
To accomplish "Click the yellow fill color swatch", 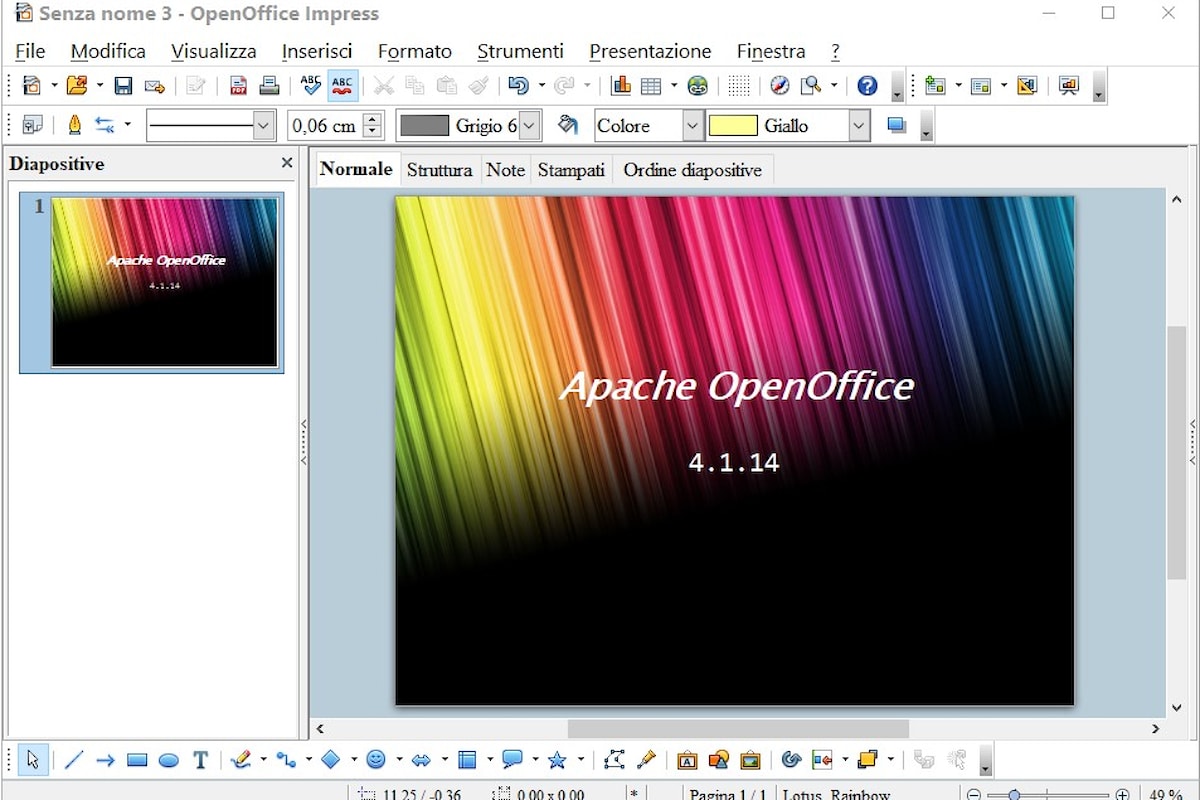I will click(x=733, y=125).
